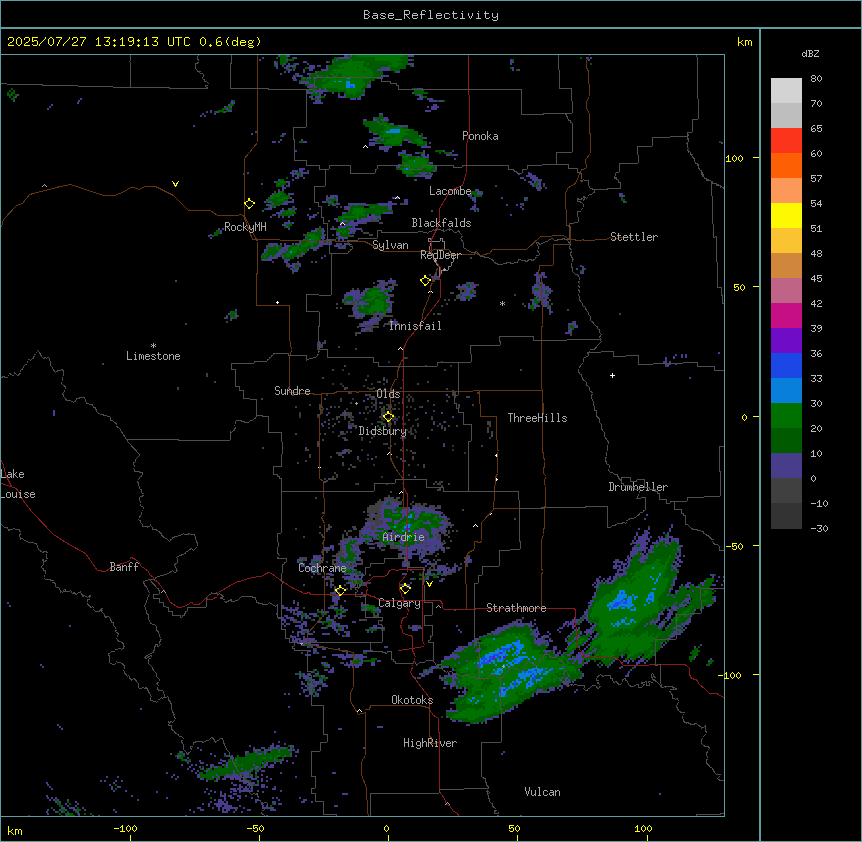Select the Stettler label on the map

(x=634, y=237)
